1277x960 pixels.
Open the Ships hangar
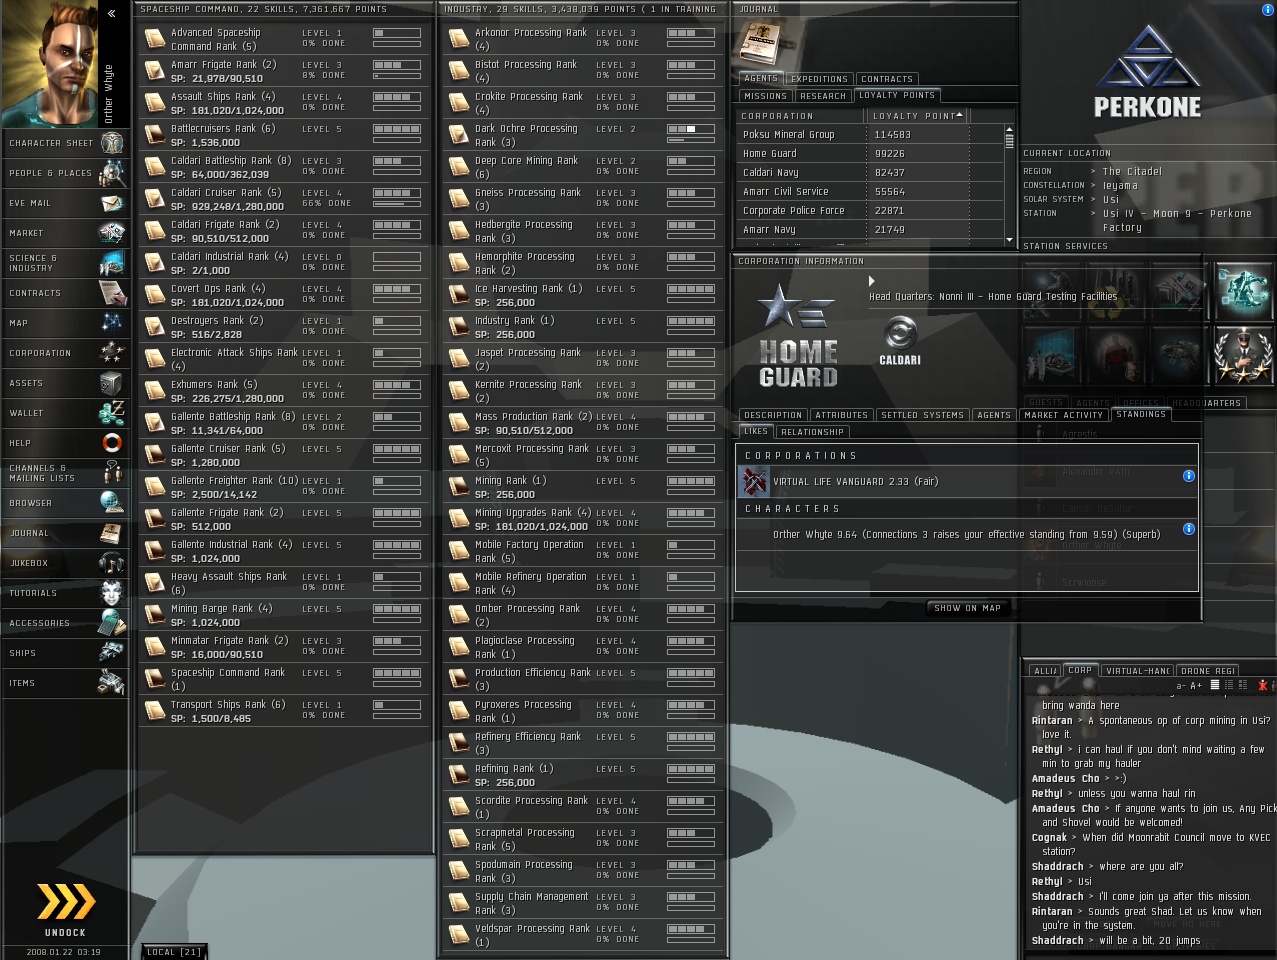coord(65,653)
